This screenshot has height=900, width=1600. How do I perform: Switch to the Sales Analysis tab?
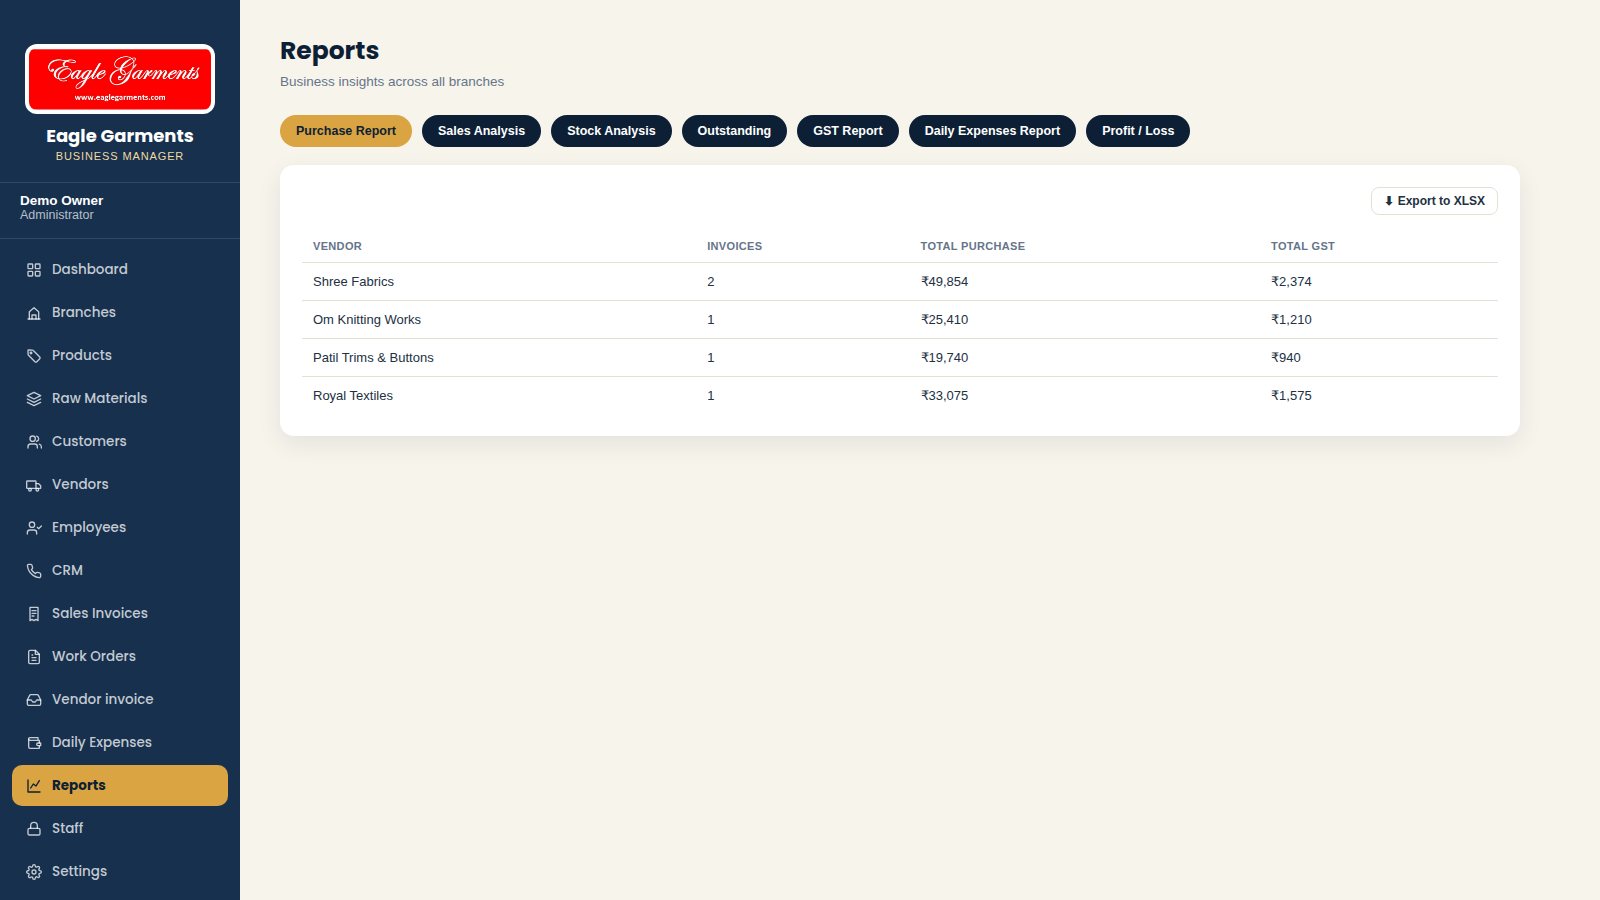(x=481, y=131)
